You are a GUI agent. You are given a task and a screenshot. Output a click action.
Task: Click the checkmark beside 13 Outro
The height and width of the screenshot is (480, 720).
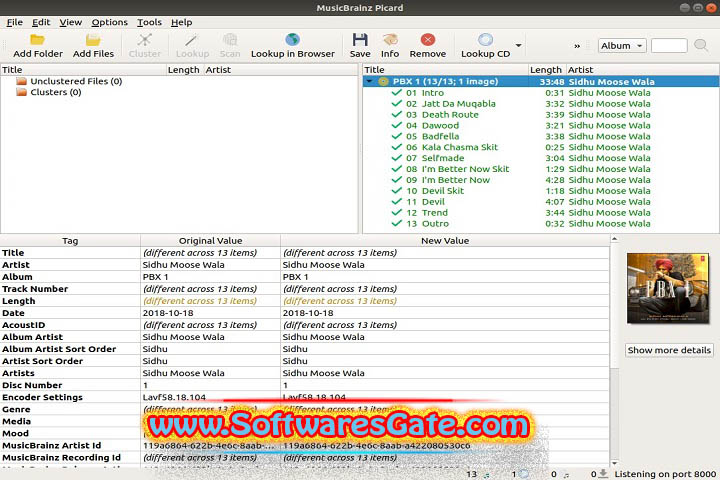click(x=397, y=224)
